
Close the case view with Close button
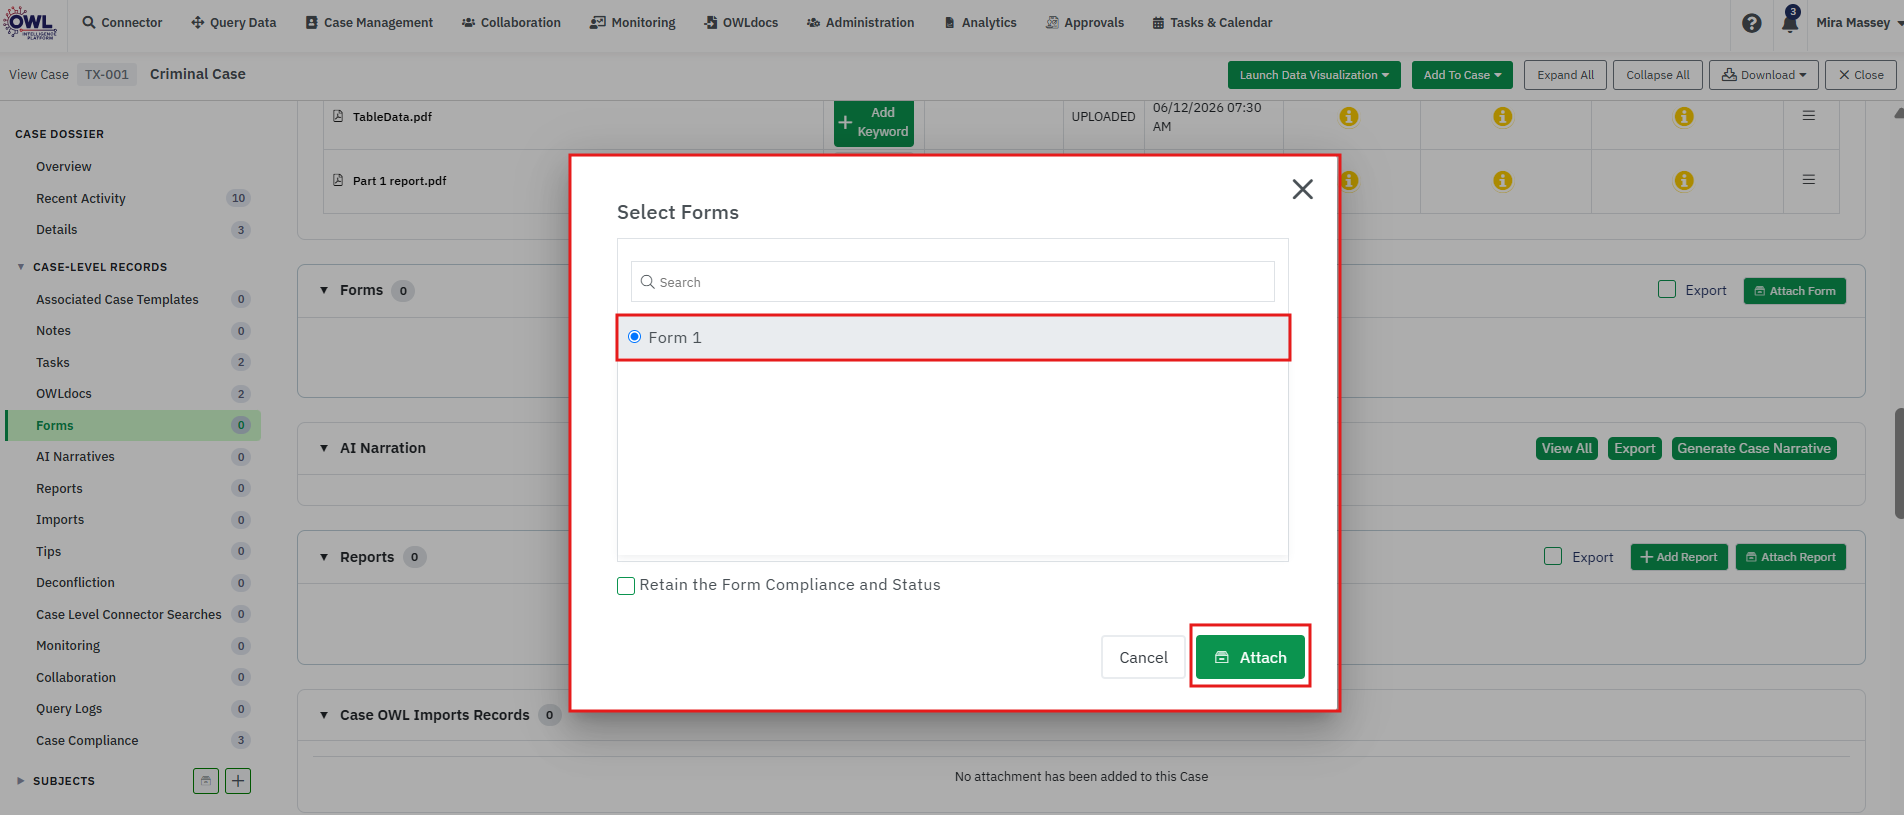pos(1861,75)
